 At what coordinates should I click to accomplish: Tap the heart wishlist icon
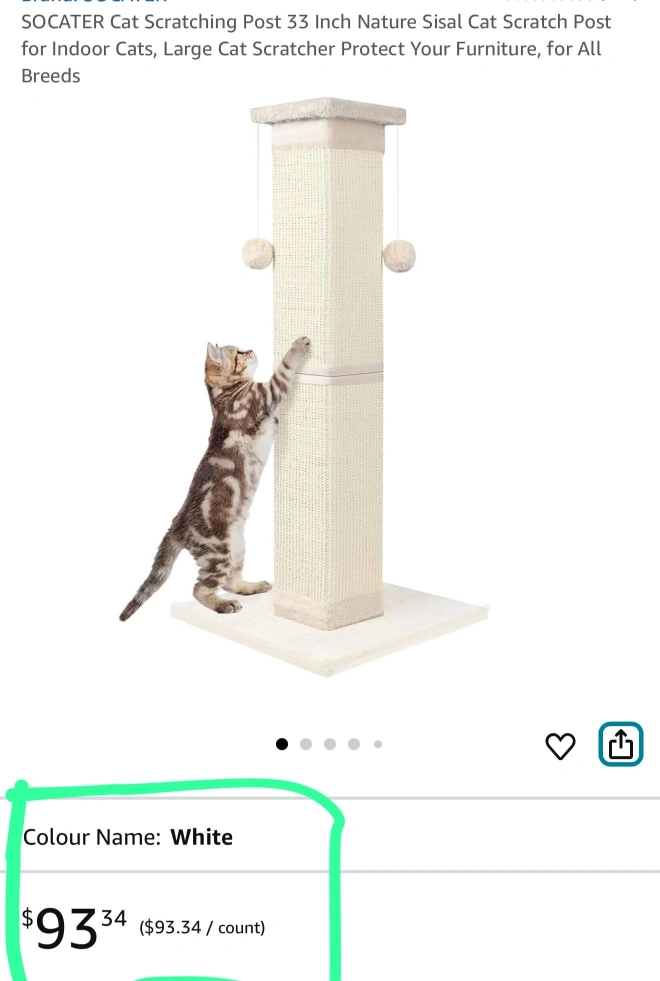tap(560, 746)
